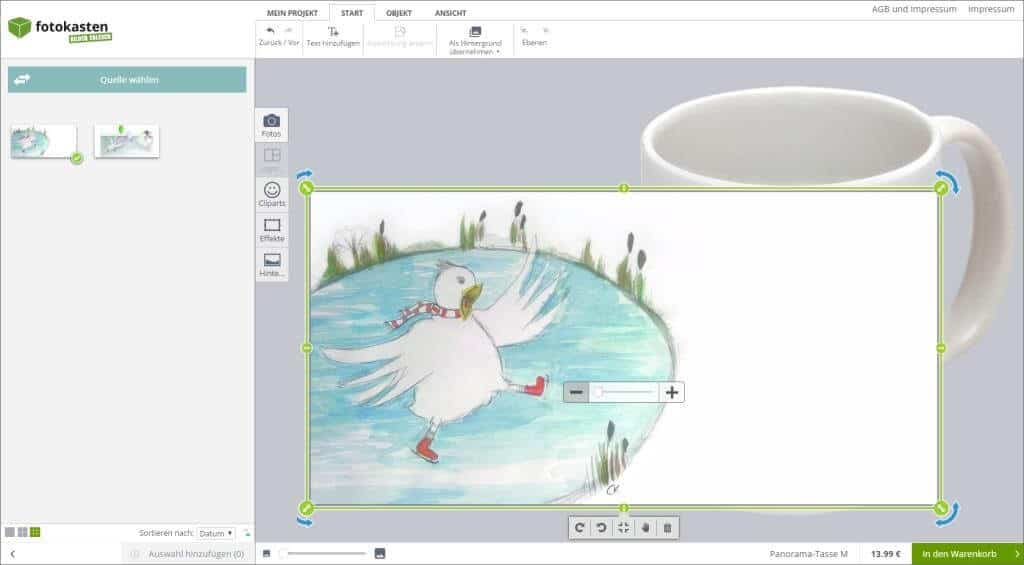Click top-right green resize handle
Screen dimensions: 1024x565
pos(941,189)
